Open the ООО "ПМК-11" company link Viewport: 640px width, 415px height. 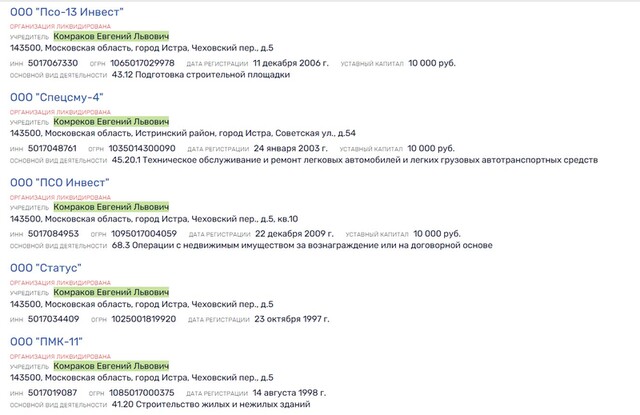[46, 342]
